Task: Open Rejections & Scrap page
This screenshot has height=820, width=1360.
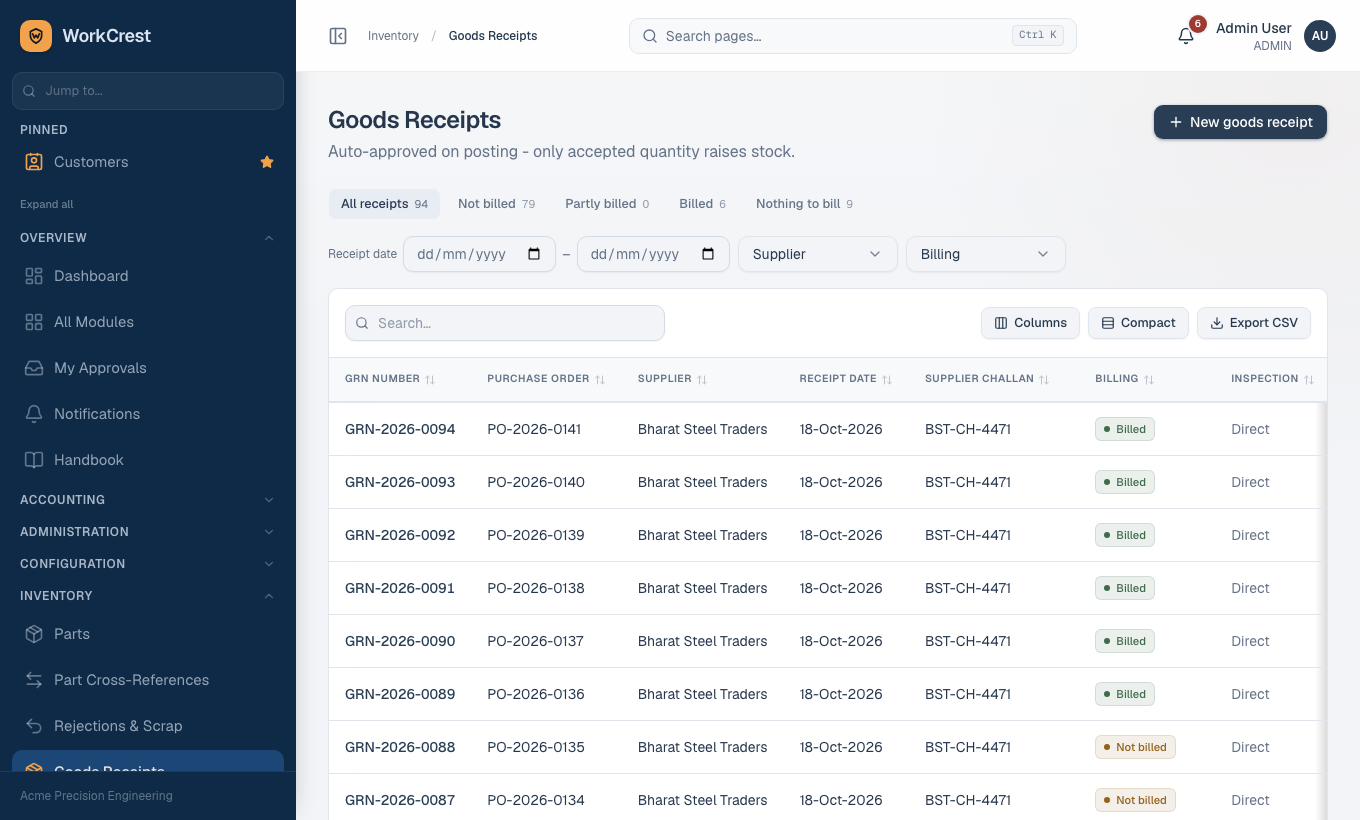Action: (148, 726)
